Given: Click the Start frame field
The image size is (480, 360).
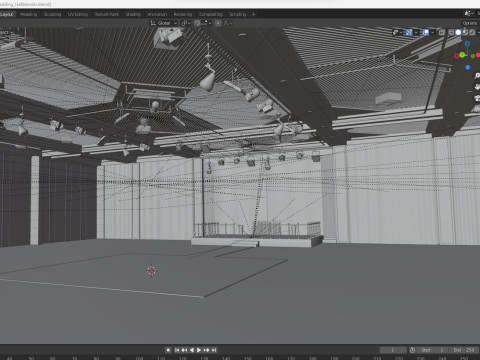Looking at the screenshot, I should (x=432, y=350).
